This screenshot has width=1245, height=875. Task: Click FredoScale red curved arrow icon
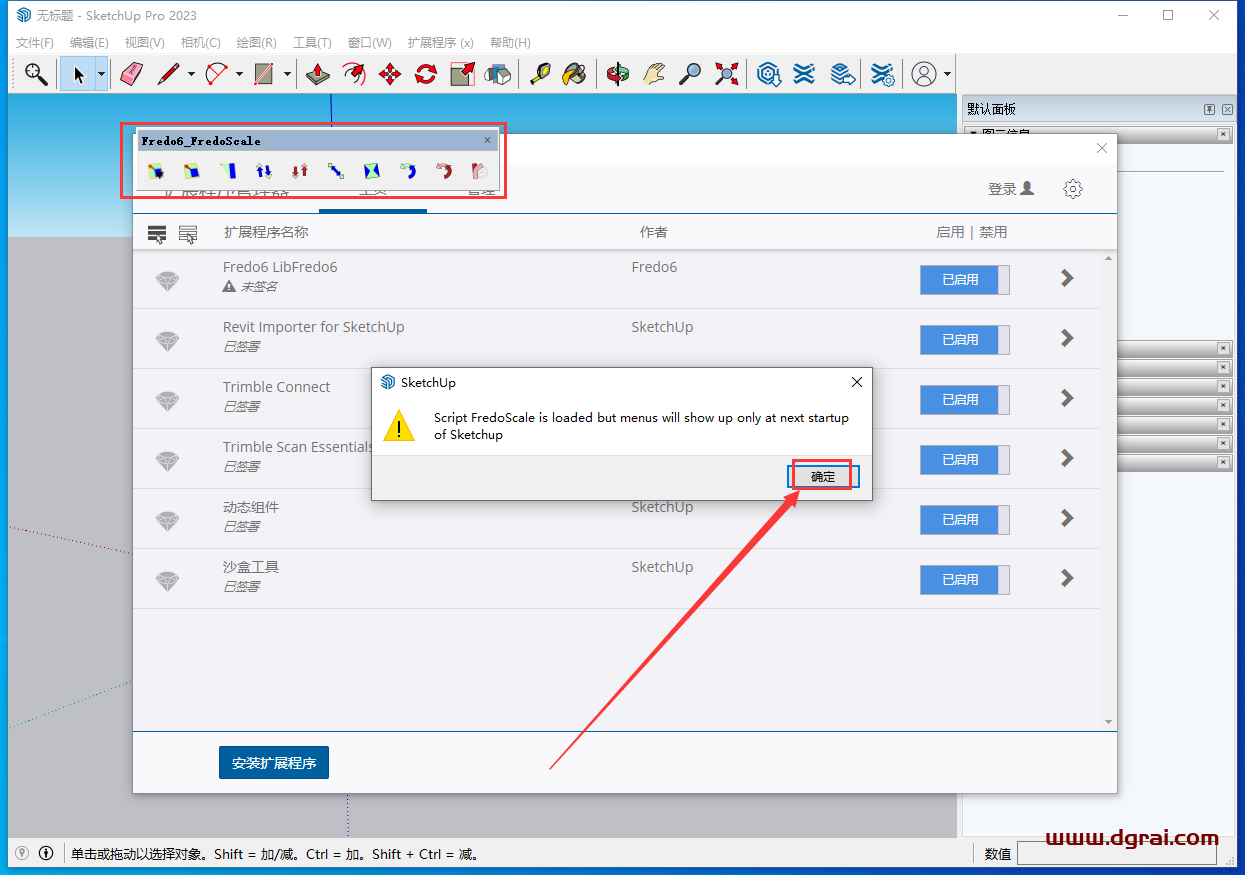[x=444, y=171]
